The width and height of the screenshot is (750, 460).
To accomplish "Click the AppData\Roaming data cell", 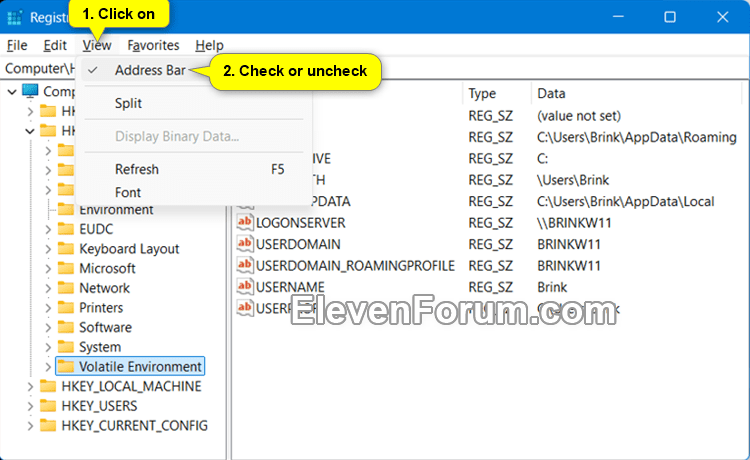I will [x=637, y=137].
